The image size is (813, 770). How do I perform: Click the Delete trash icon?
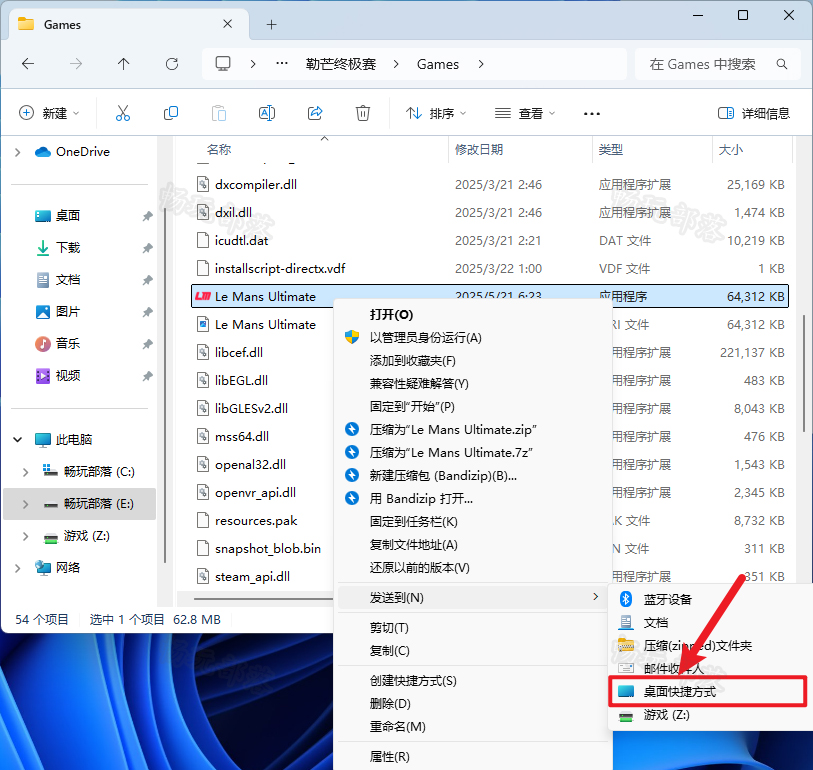(362, 113)
